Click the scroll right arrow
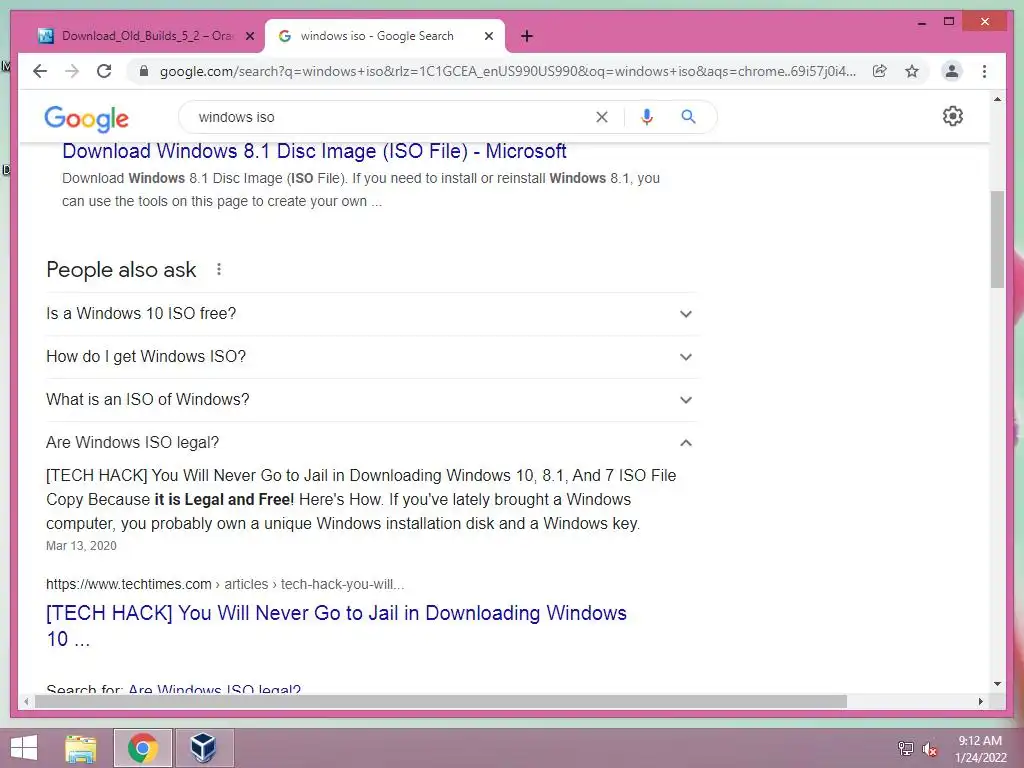 [x=980, y=701]
